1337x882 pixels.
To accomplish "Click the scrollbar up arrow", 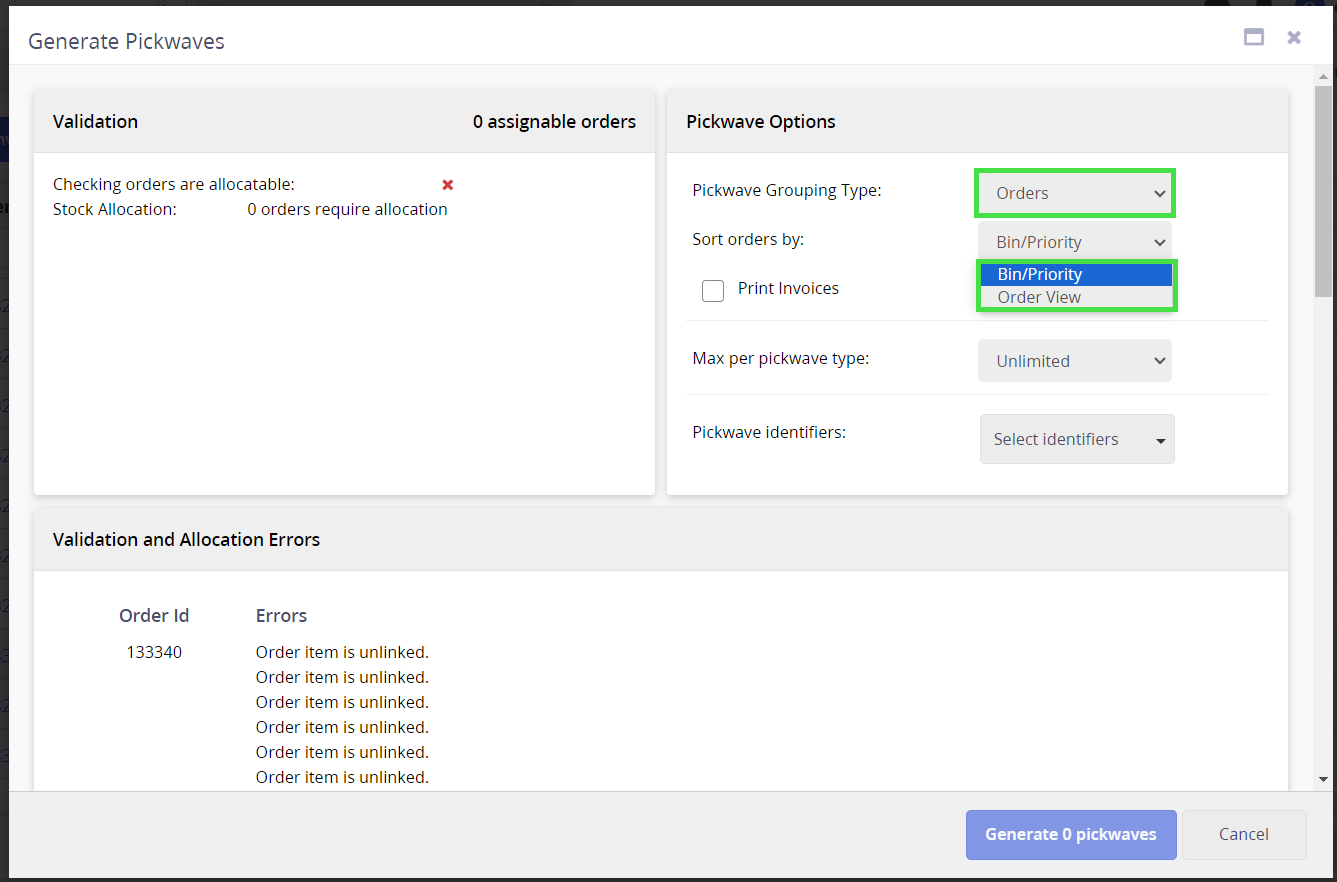I will coord(1323,77).
